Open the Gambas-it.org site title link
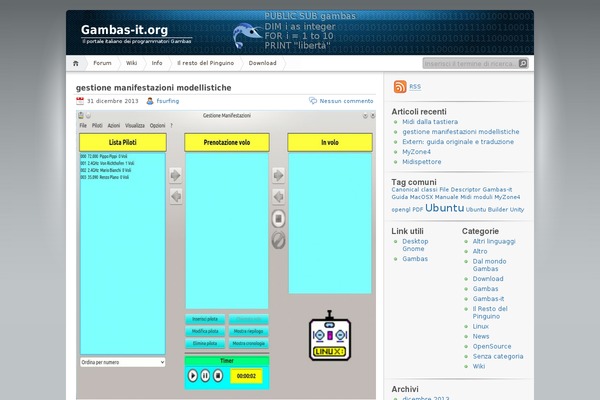600x400 pixels. point(124,30)
